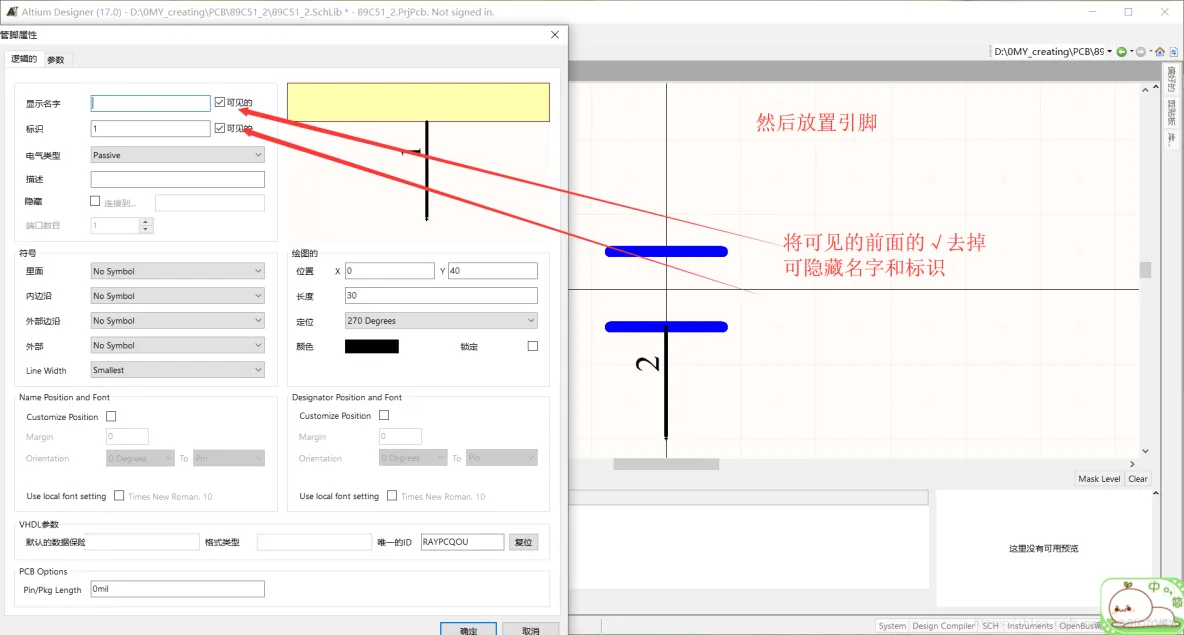The width and height of the screenshot is (1184, 635).
Task: Open the inside symbol dropdown
Action: click(177, 271)
